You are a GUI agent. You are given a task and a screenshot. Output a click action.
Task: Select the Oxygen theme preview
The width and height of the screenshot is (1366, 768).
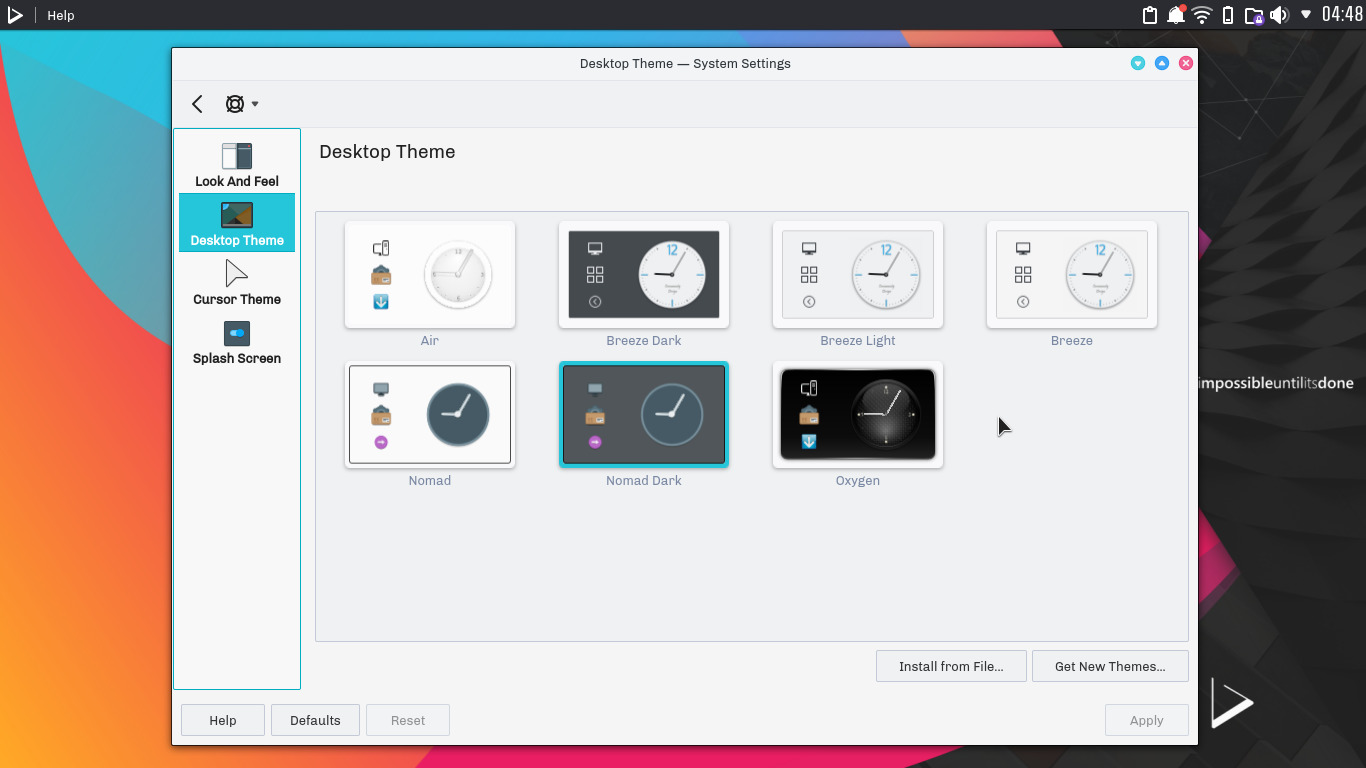pos(857,414)
